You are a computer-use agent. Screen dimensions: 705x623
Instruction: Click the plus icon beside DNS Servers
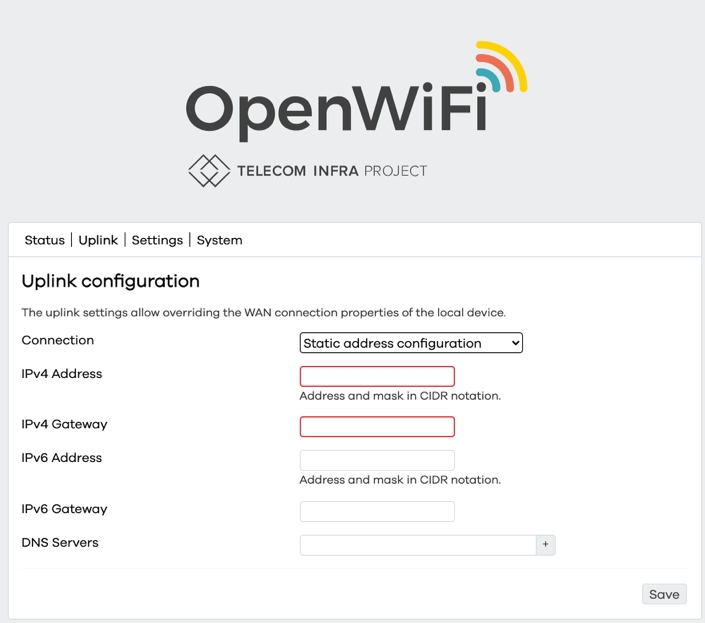coord(545,545)
